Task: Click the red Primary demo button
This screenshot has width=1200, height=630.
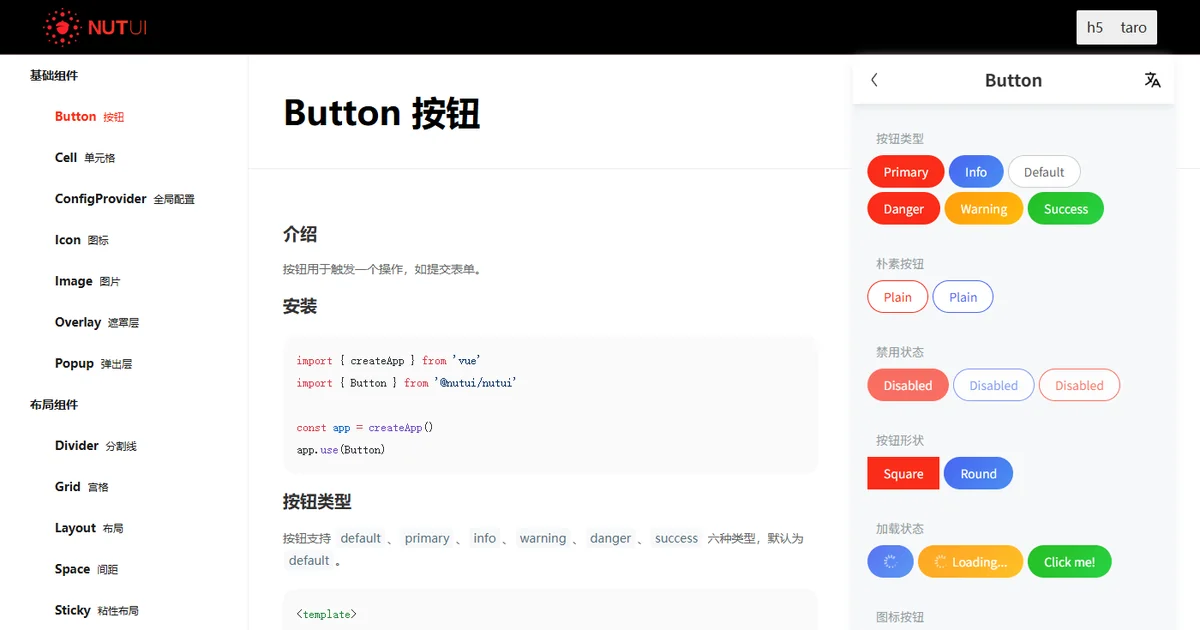Action: coord(906,172)
